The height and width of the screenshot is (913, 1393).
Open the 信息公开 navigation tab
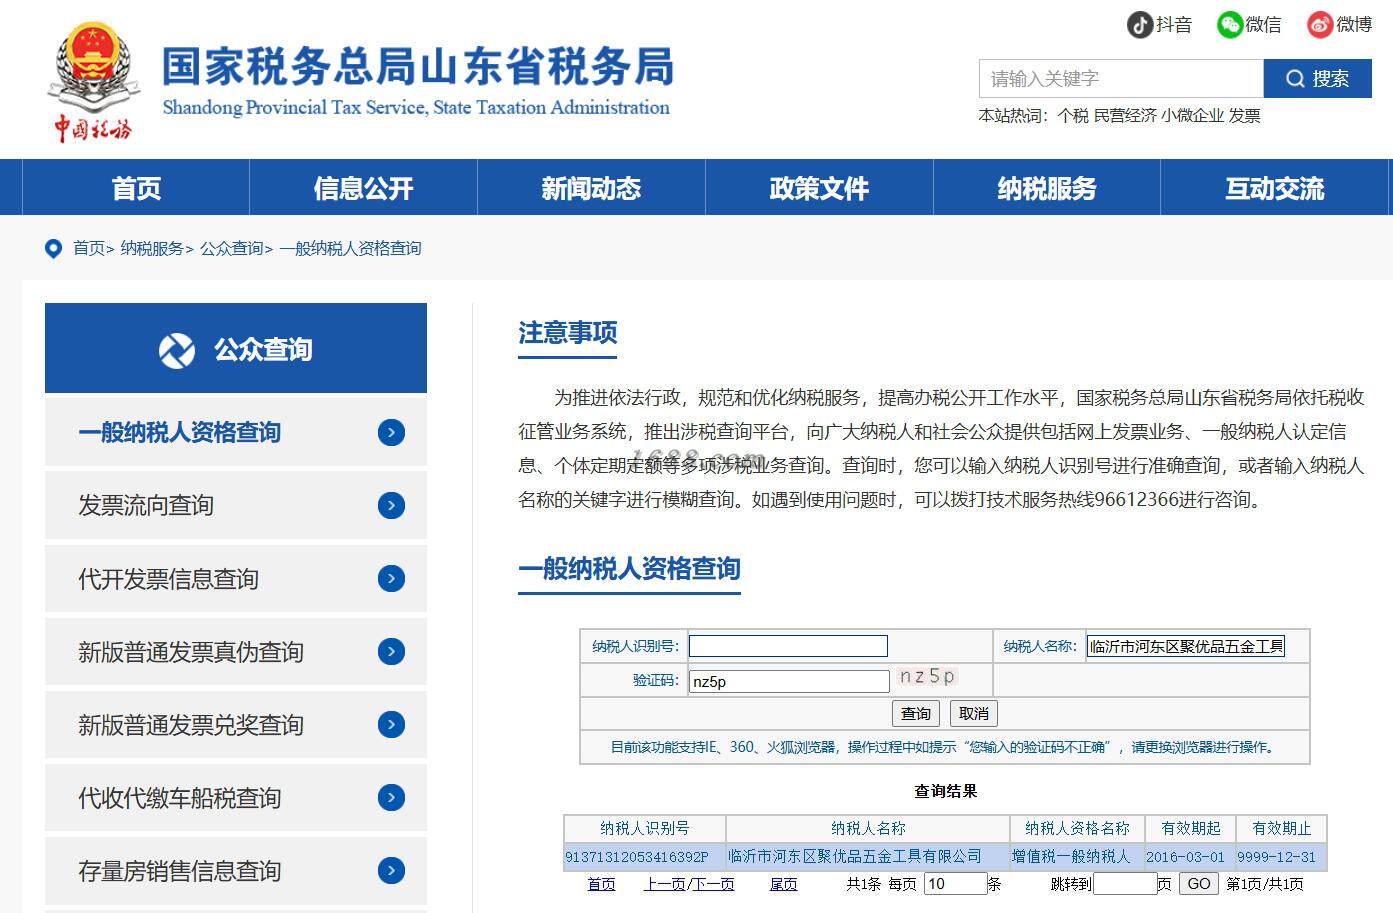click(x=363, y=188)
